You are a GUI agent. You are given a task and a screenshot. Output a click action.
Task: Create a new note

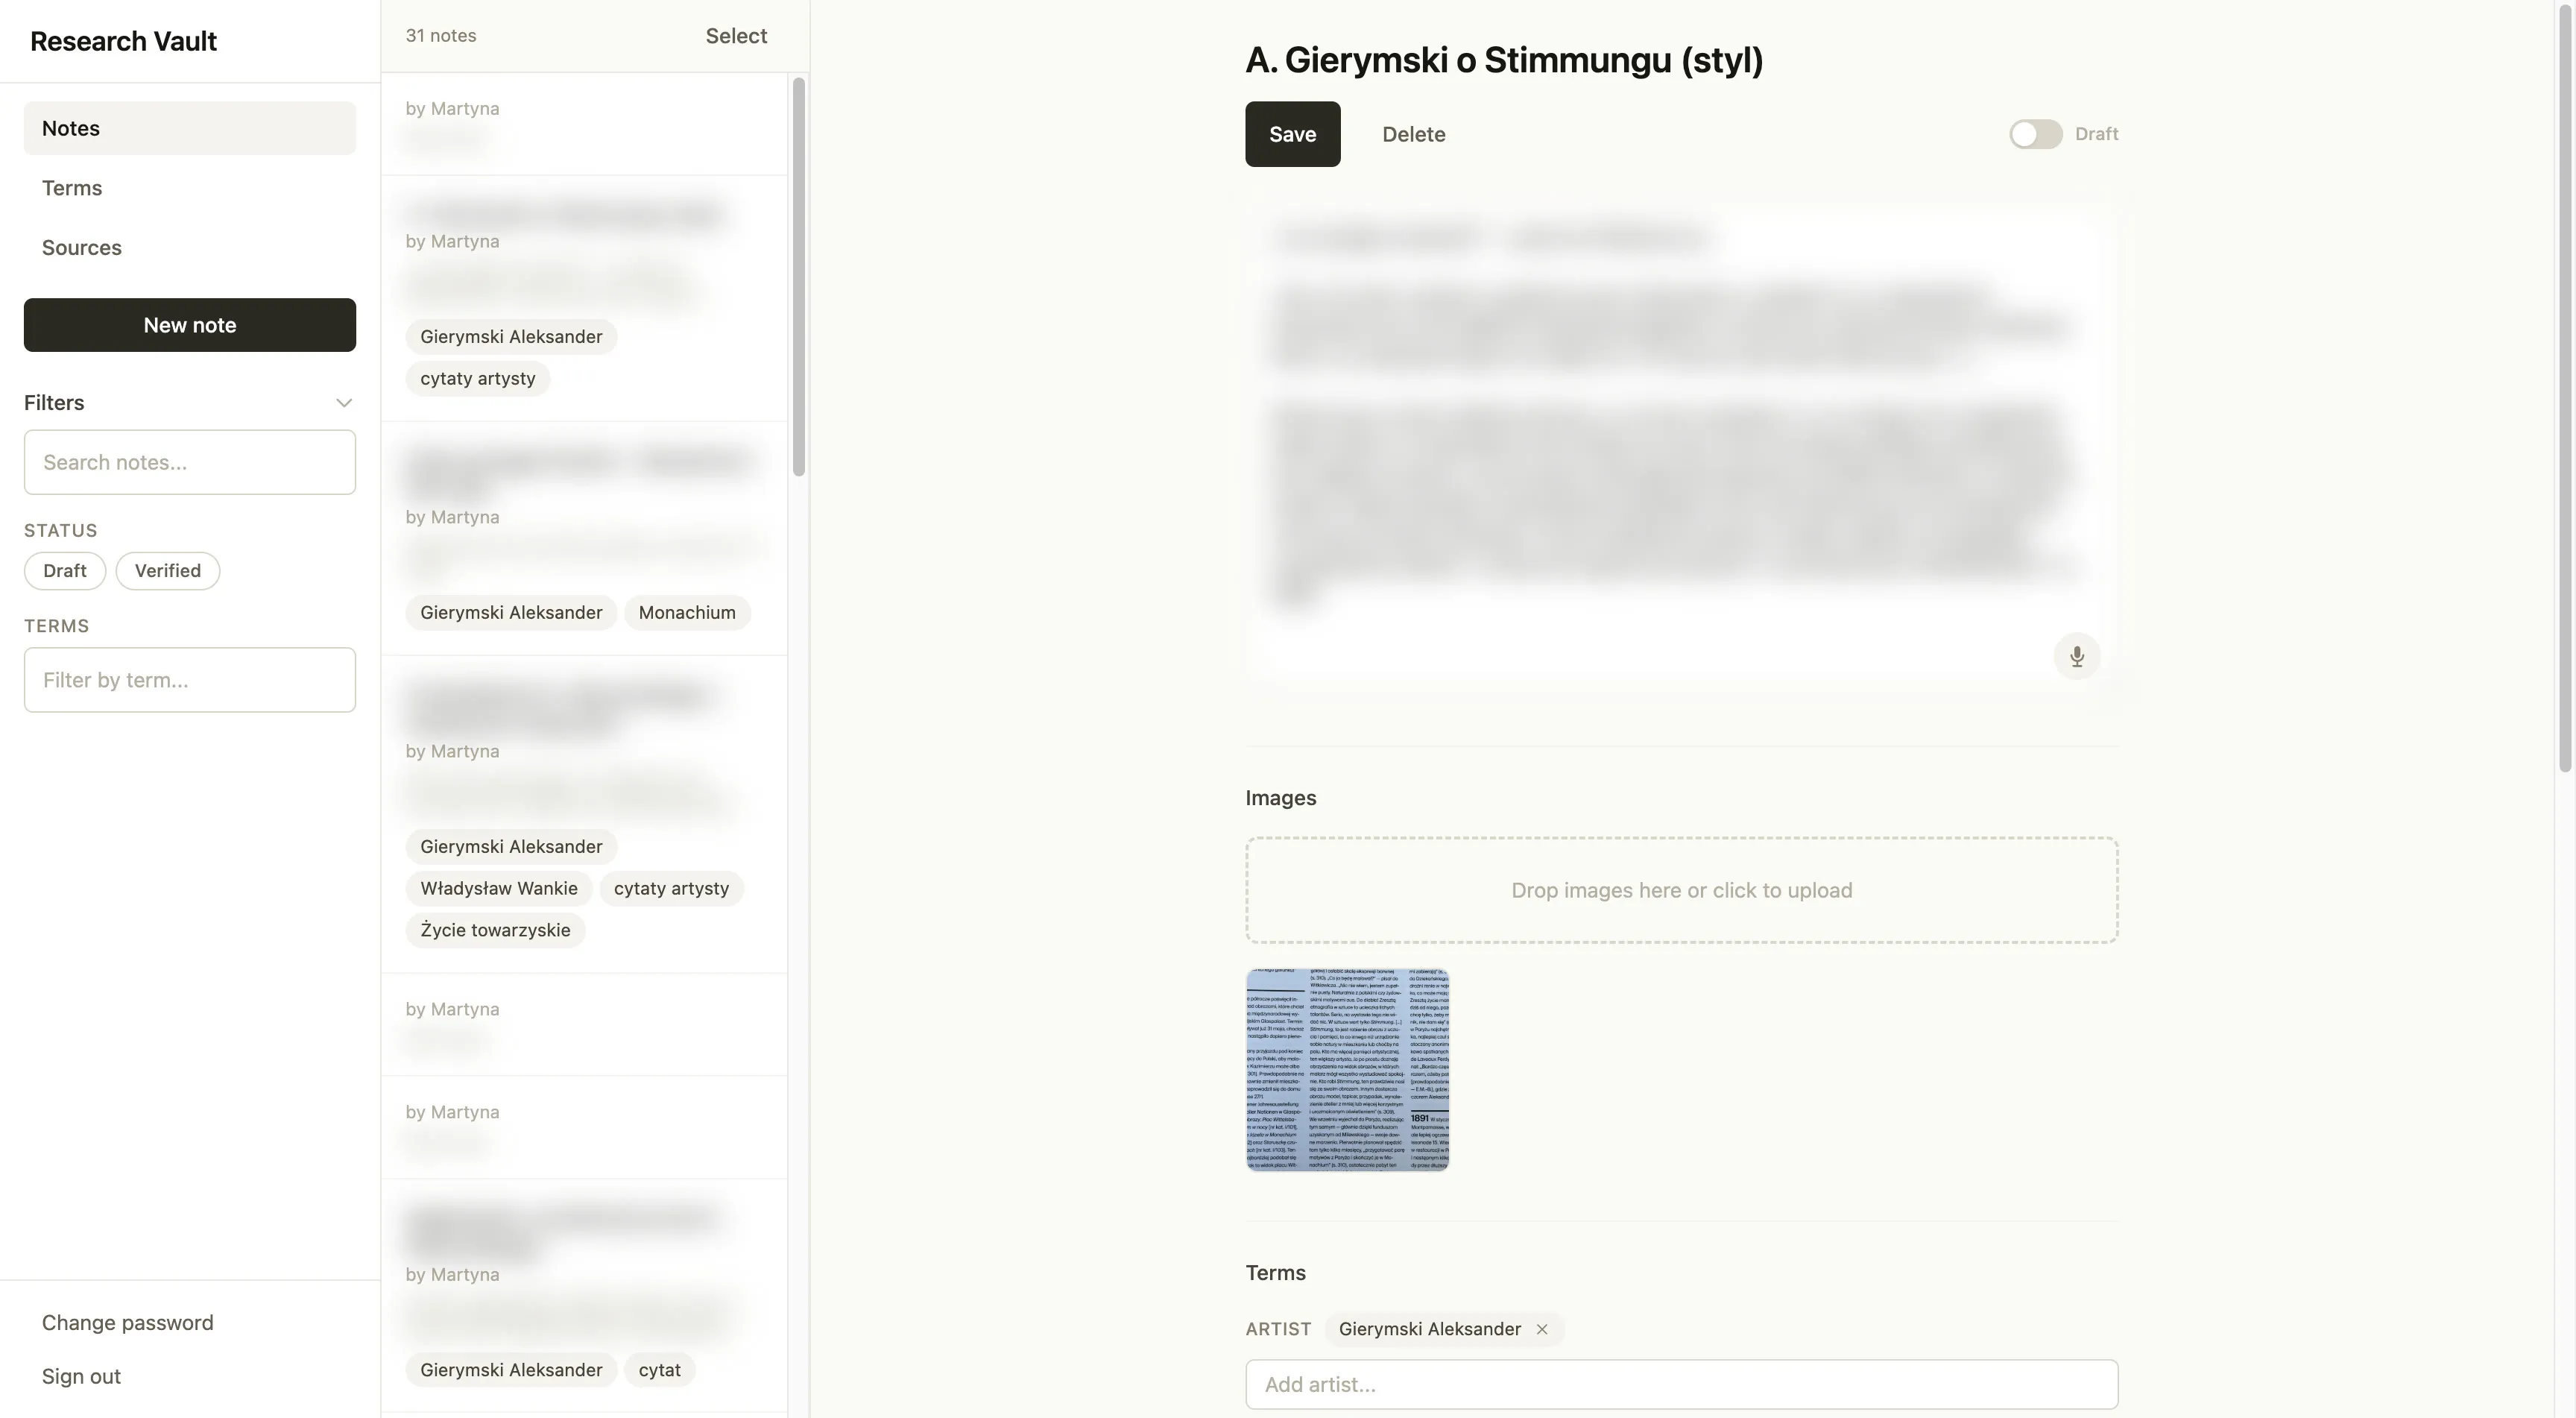(x=189, y=325)
